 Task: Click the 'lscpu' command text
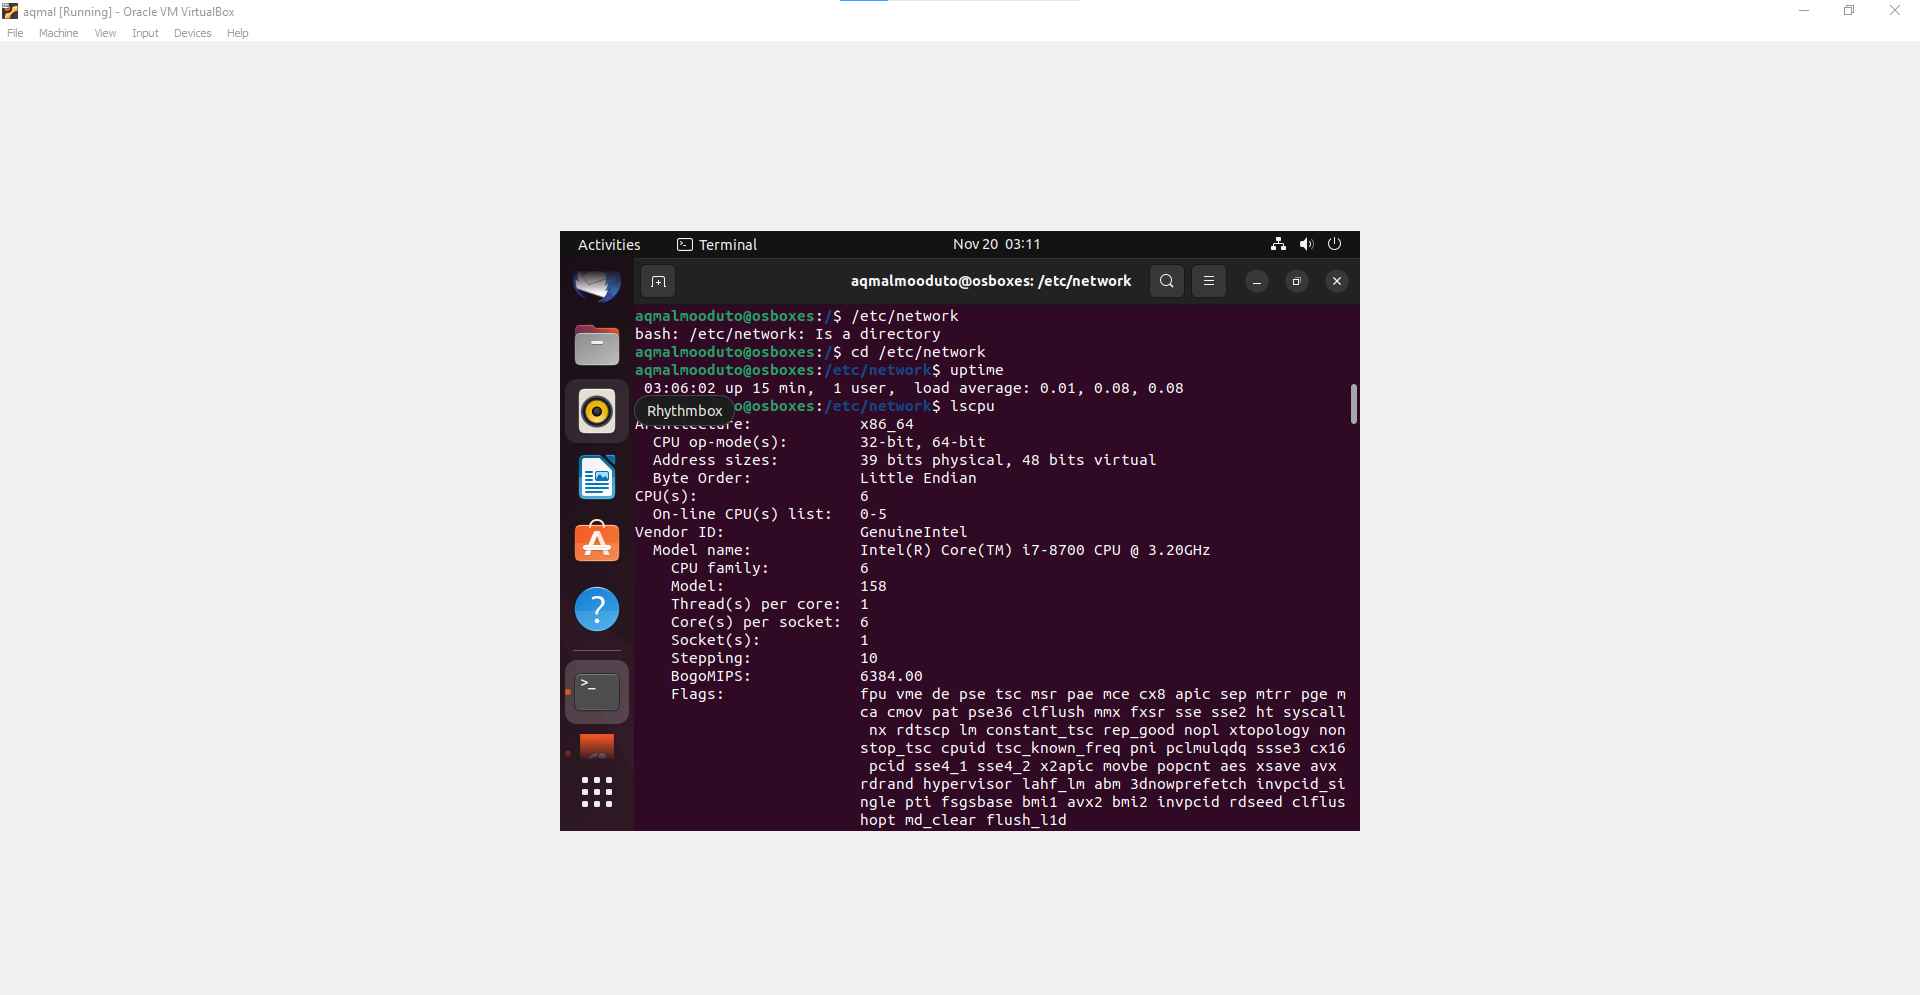972,406
